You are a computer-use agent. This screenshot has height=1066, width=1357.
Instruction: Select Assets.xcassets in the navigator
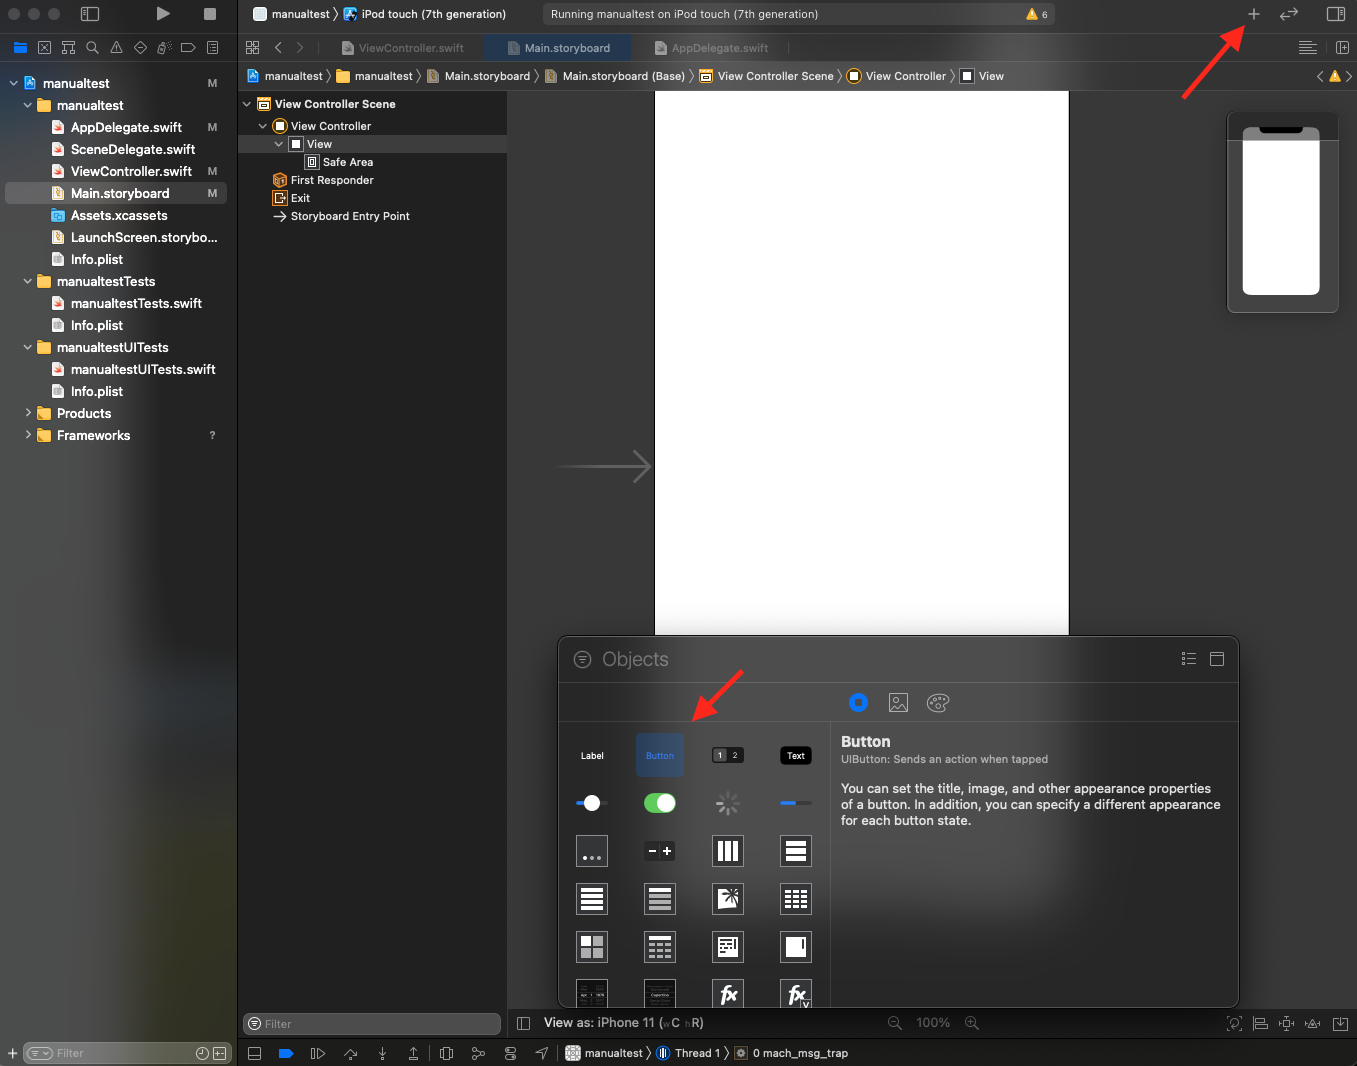click(119, 215)
